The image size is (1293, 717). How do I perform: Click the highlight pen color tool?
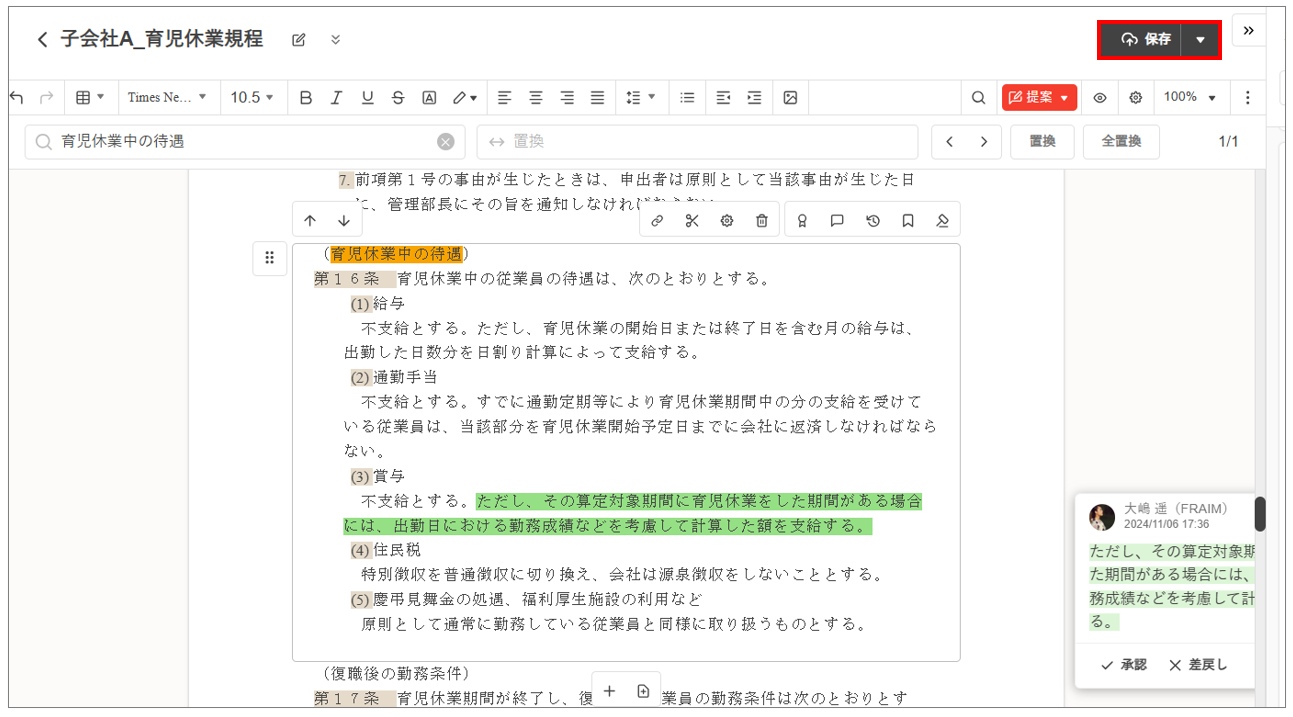point(463,97)
